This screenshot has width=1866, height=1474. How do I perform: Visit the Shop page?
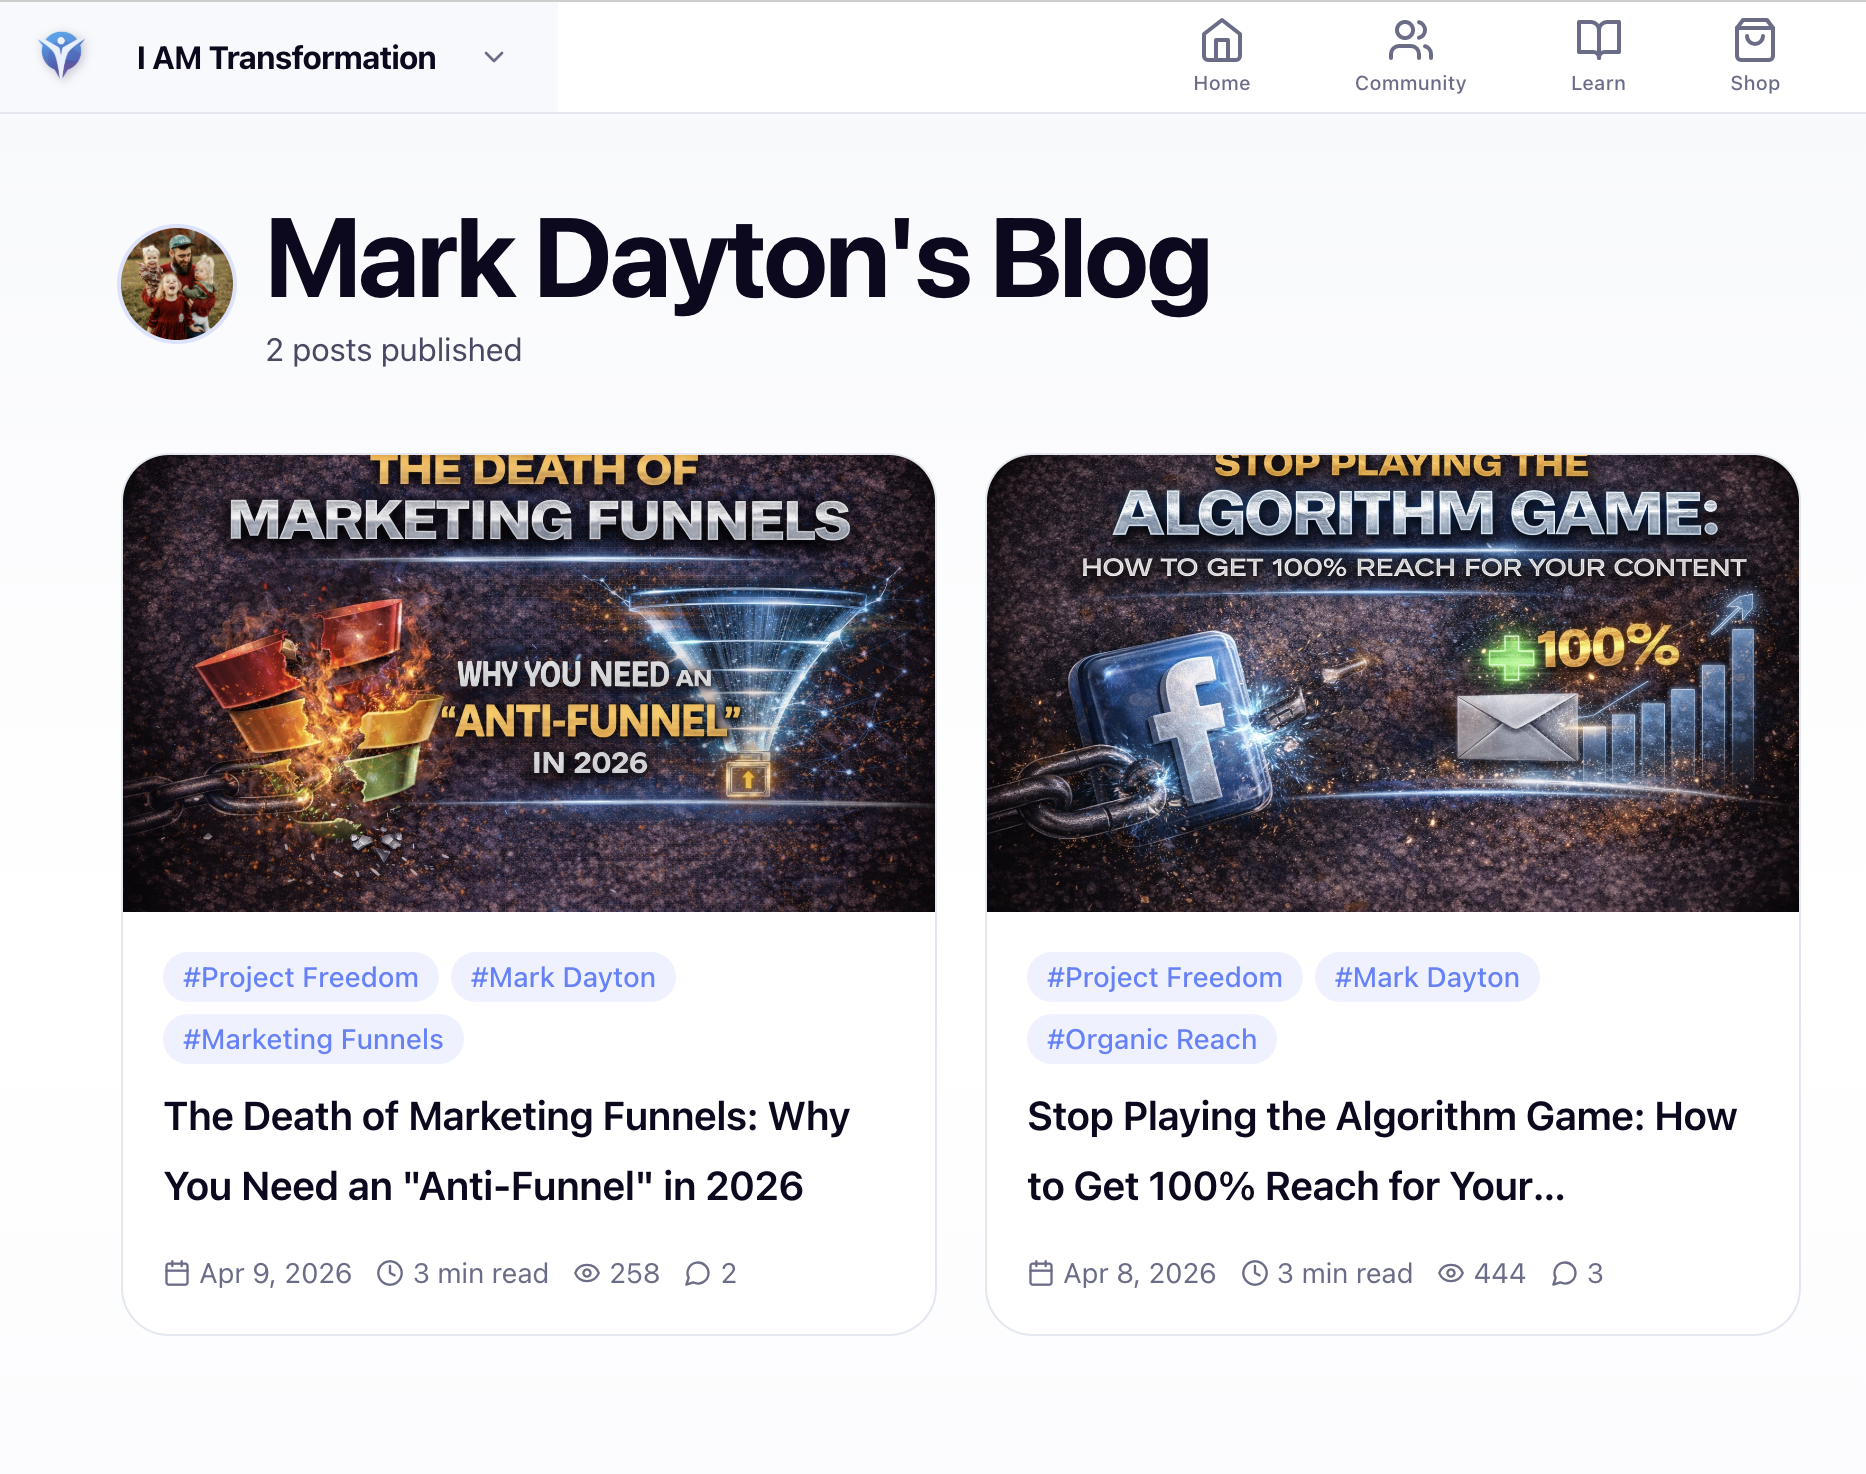coord(1755,56)
